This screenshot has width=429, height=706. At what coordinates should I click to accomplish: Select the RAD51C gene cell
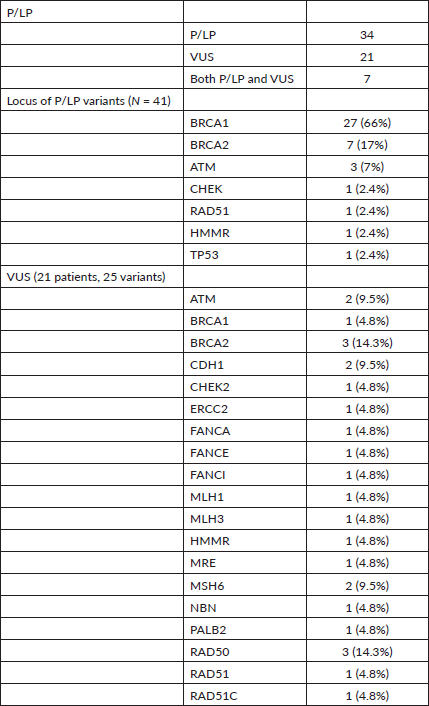[245, 695]
